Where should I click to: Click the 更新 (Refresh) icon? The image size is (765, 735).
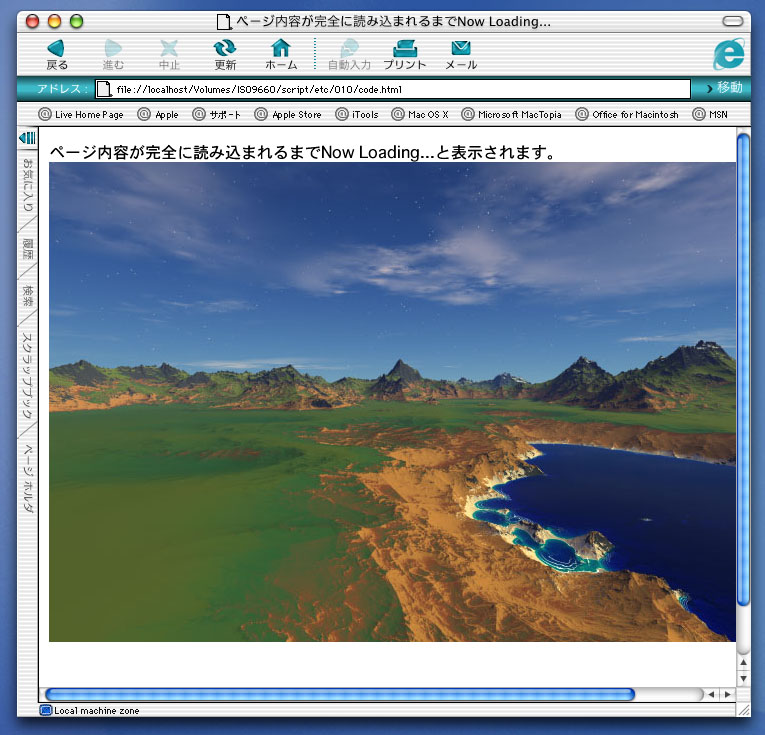[x=225, y=48]
